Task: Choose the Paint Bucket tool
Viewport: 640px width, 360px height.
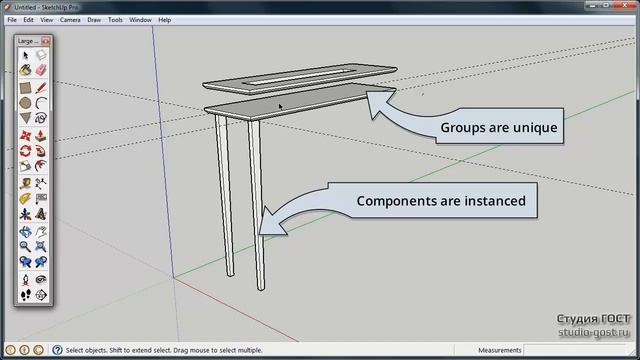Action: tap(25, 70)
